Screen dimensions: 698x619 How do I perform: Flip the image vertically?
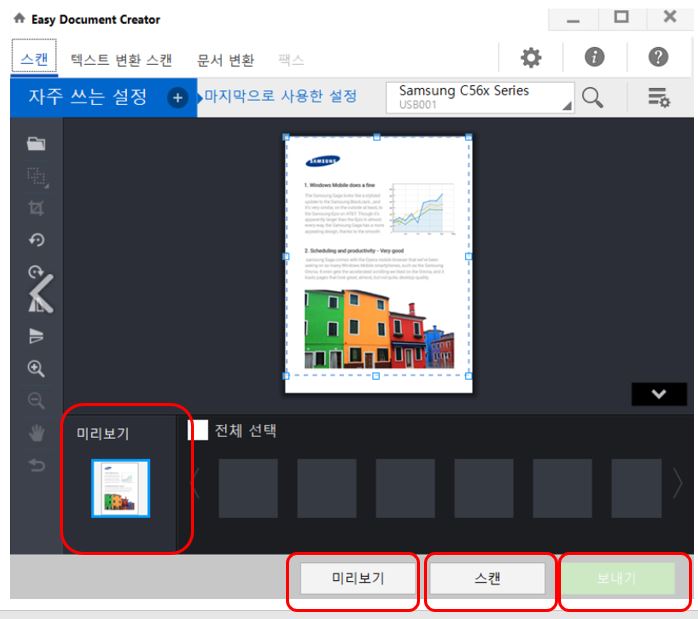[36, 336]
